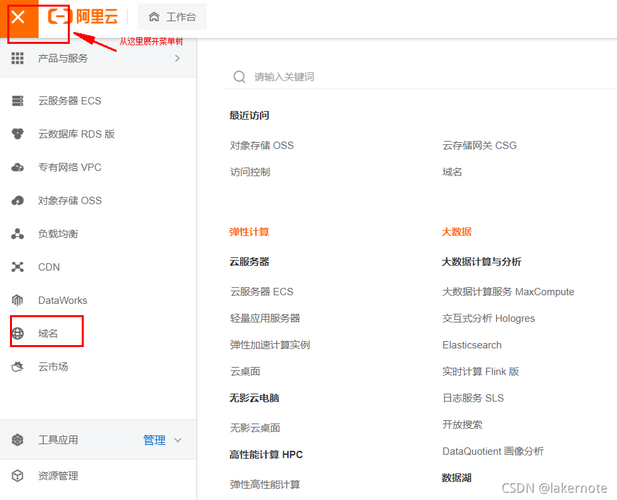
Task: Expand 产品与服务 using the right chevron
Action: pyautogui.click(x=177, y=58)
